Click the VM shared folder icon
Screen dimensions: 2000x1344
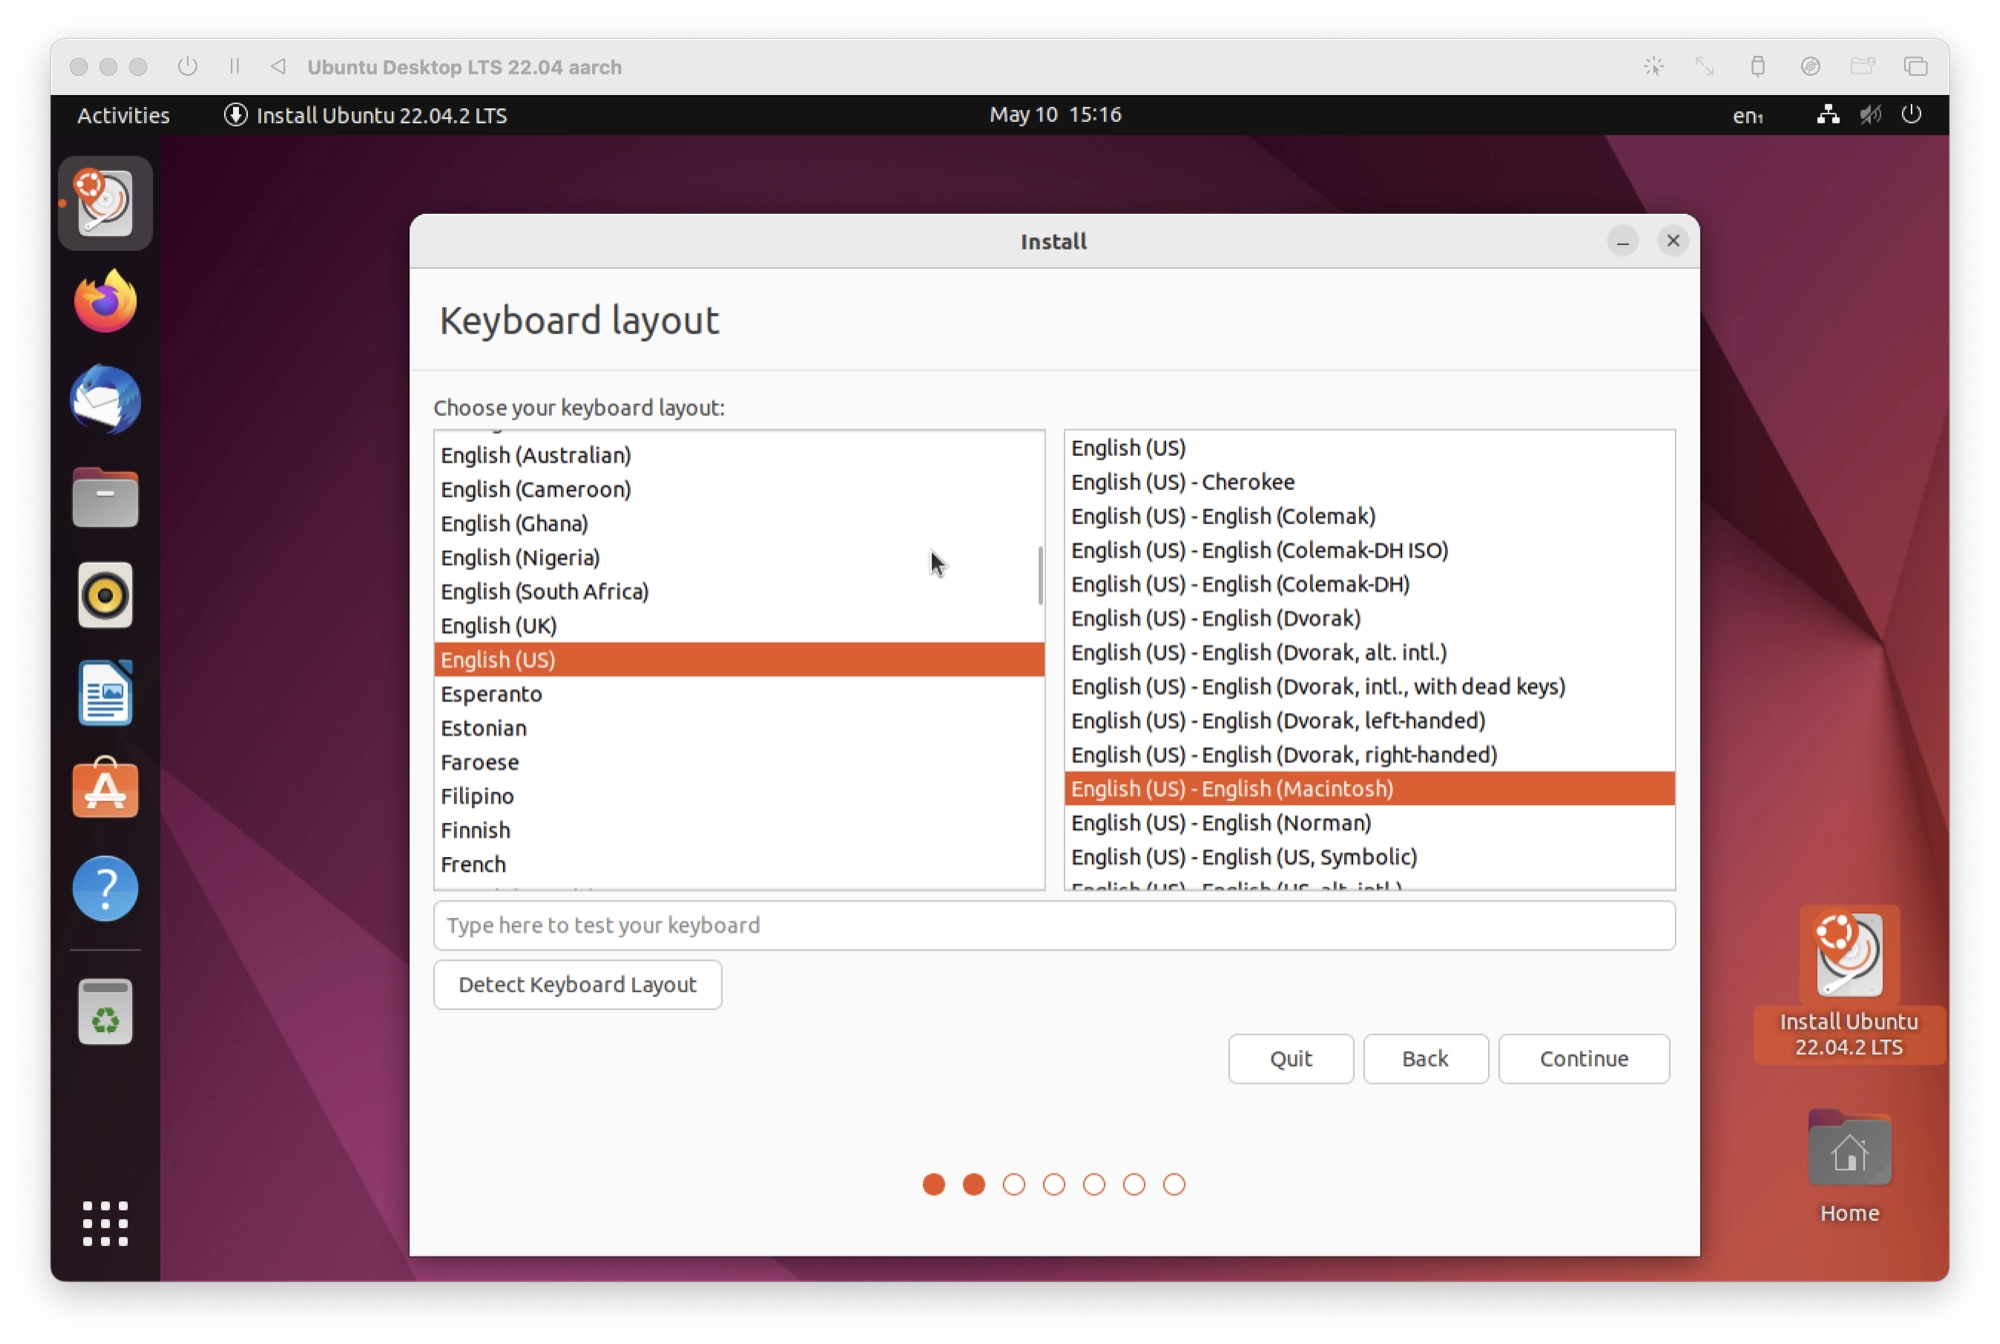click(x=1862, y=66)
